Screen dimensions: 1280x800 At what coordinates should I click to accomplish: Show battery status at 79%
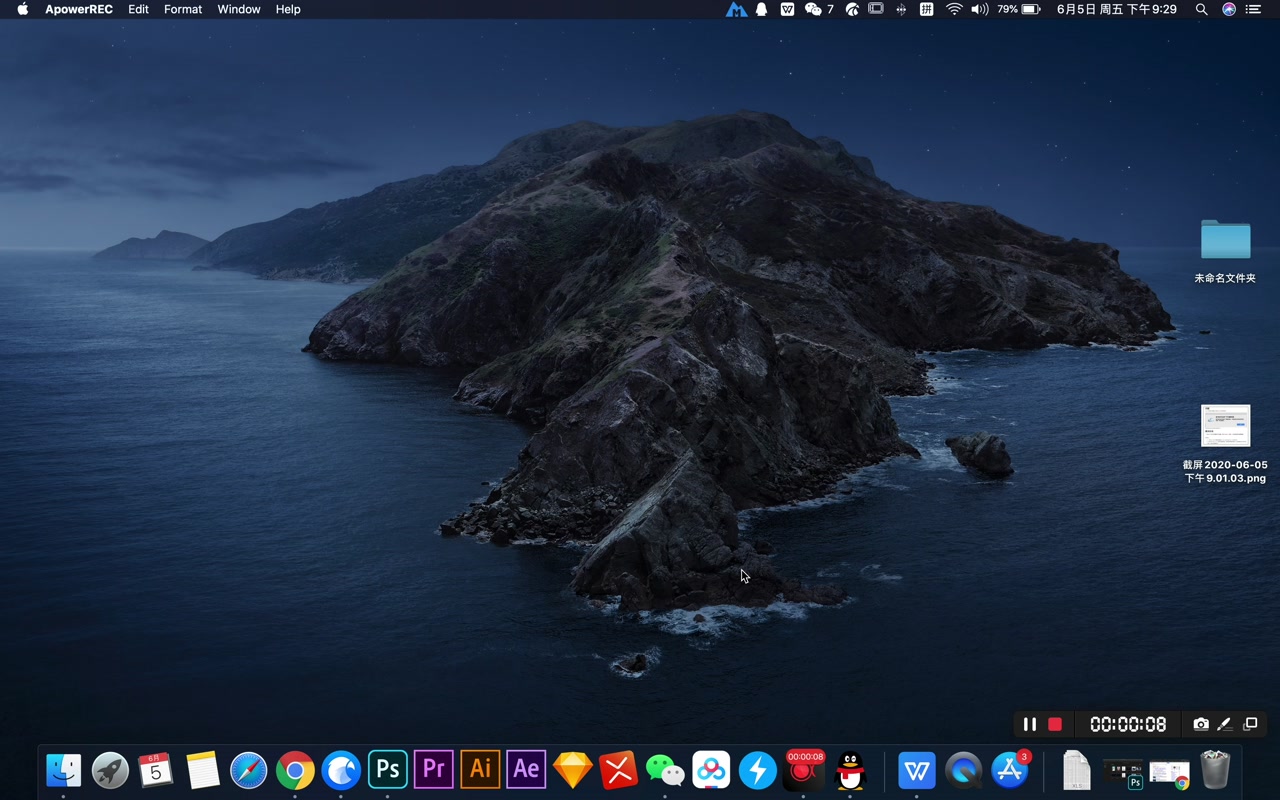pos(1019,9)
